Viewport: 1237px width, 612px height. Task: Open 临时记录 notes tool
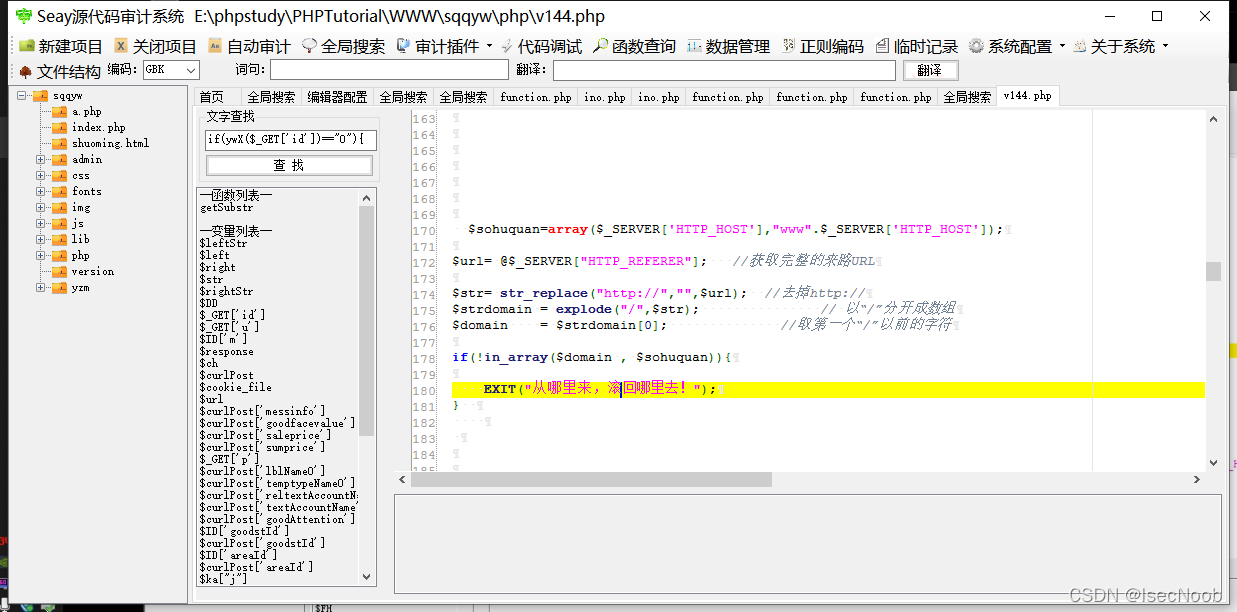tap(917, 46)
